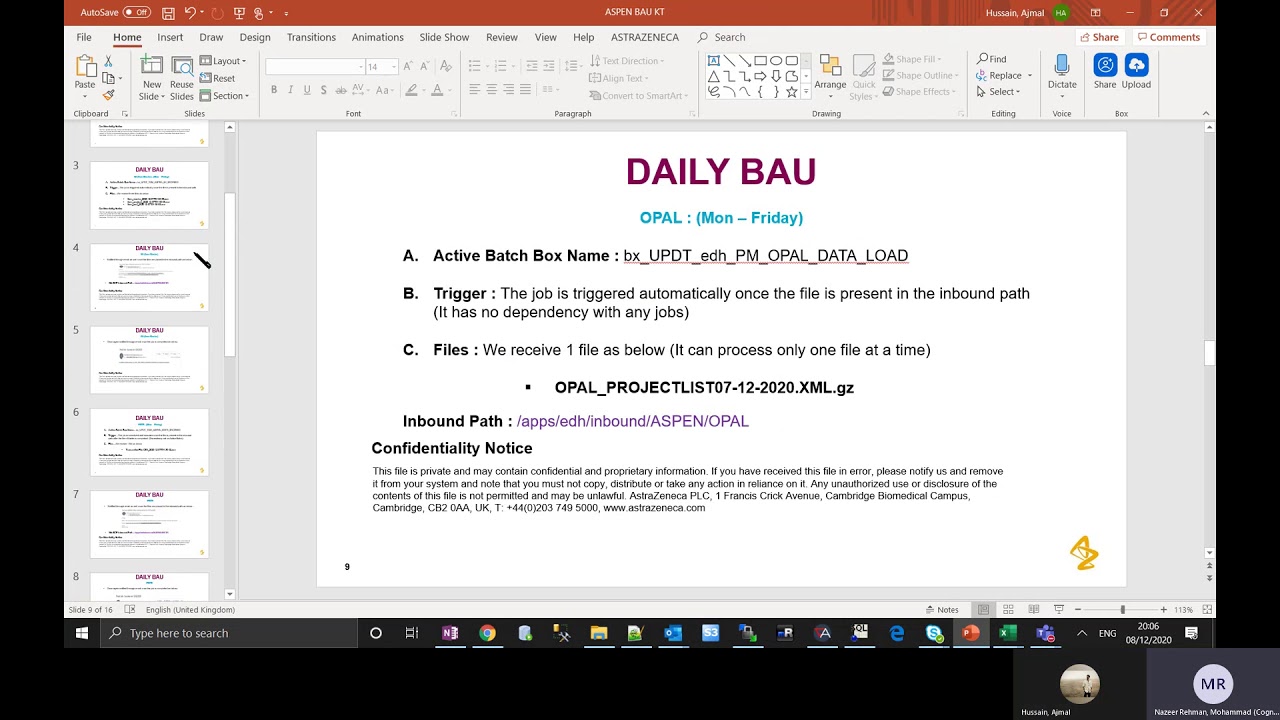Open the Layout dropdown
This screenshot has height=720, width=1280.
click(223, 61)
